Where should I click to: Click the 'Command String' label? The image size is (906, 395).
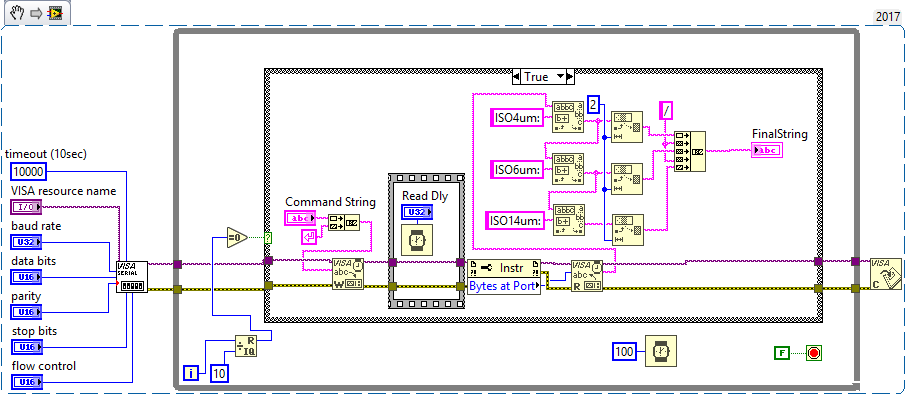pyautogui.click(x=331, y=202)
